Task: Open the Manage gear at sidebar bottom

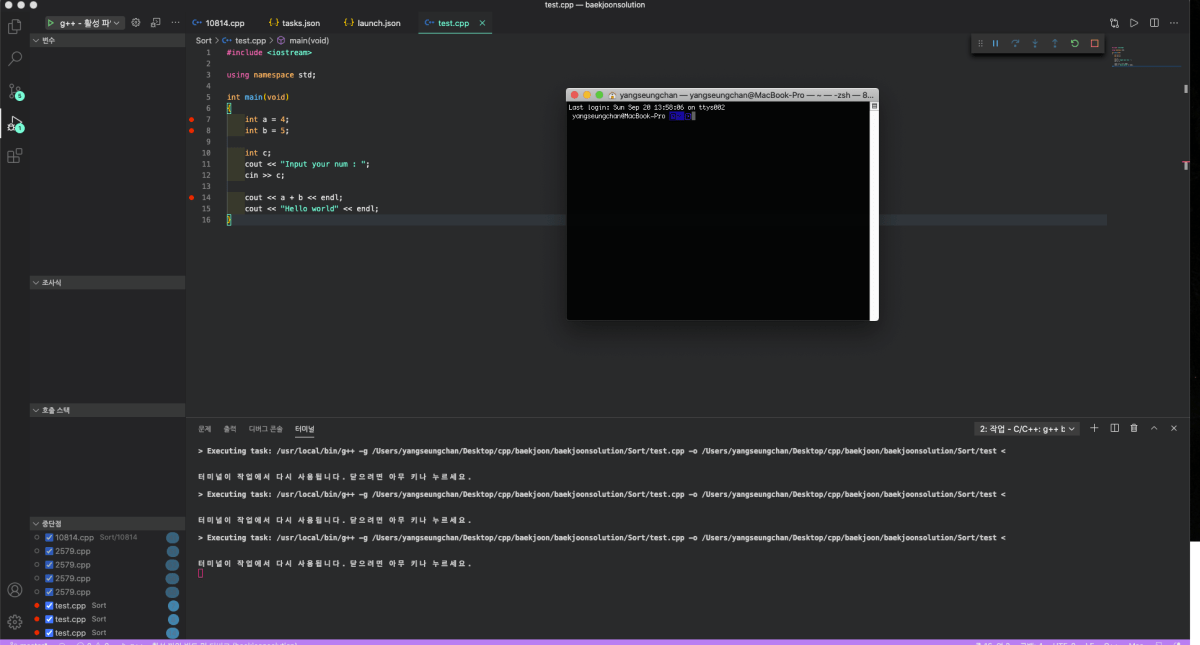Action: point(14,622)
